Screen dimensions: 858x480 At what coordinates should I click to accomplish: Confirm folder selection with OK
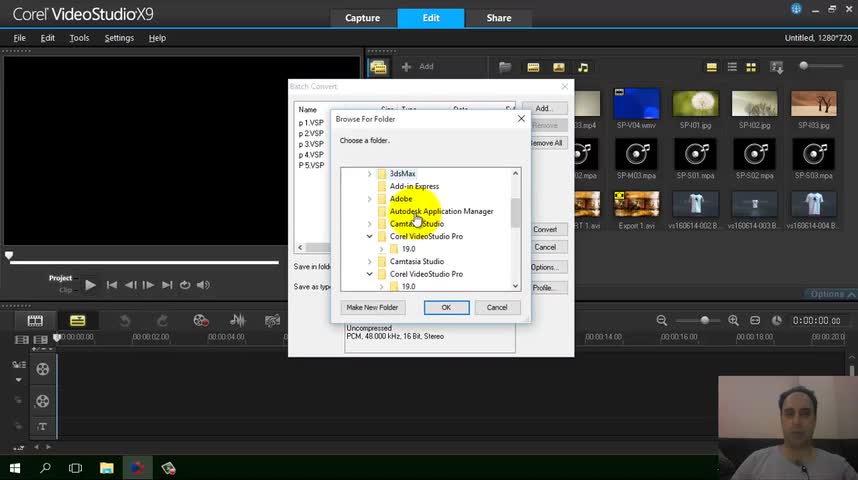click(x=447, y=308)
